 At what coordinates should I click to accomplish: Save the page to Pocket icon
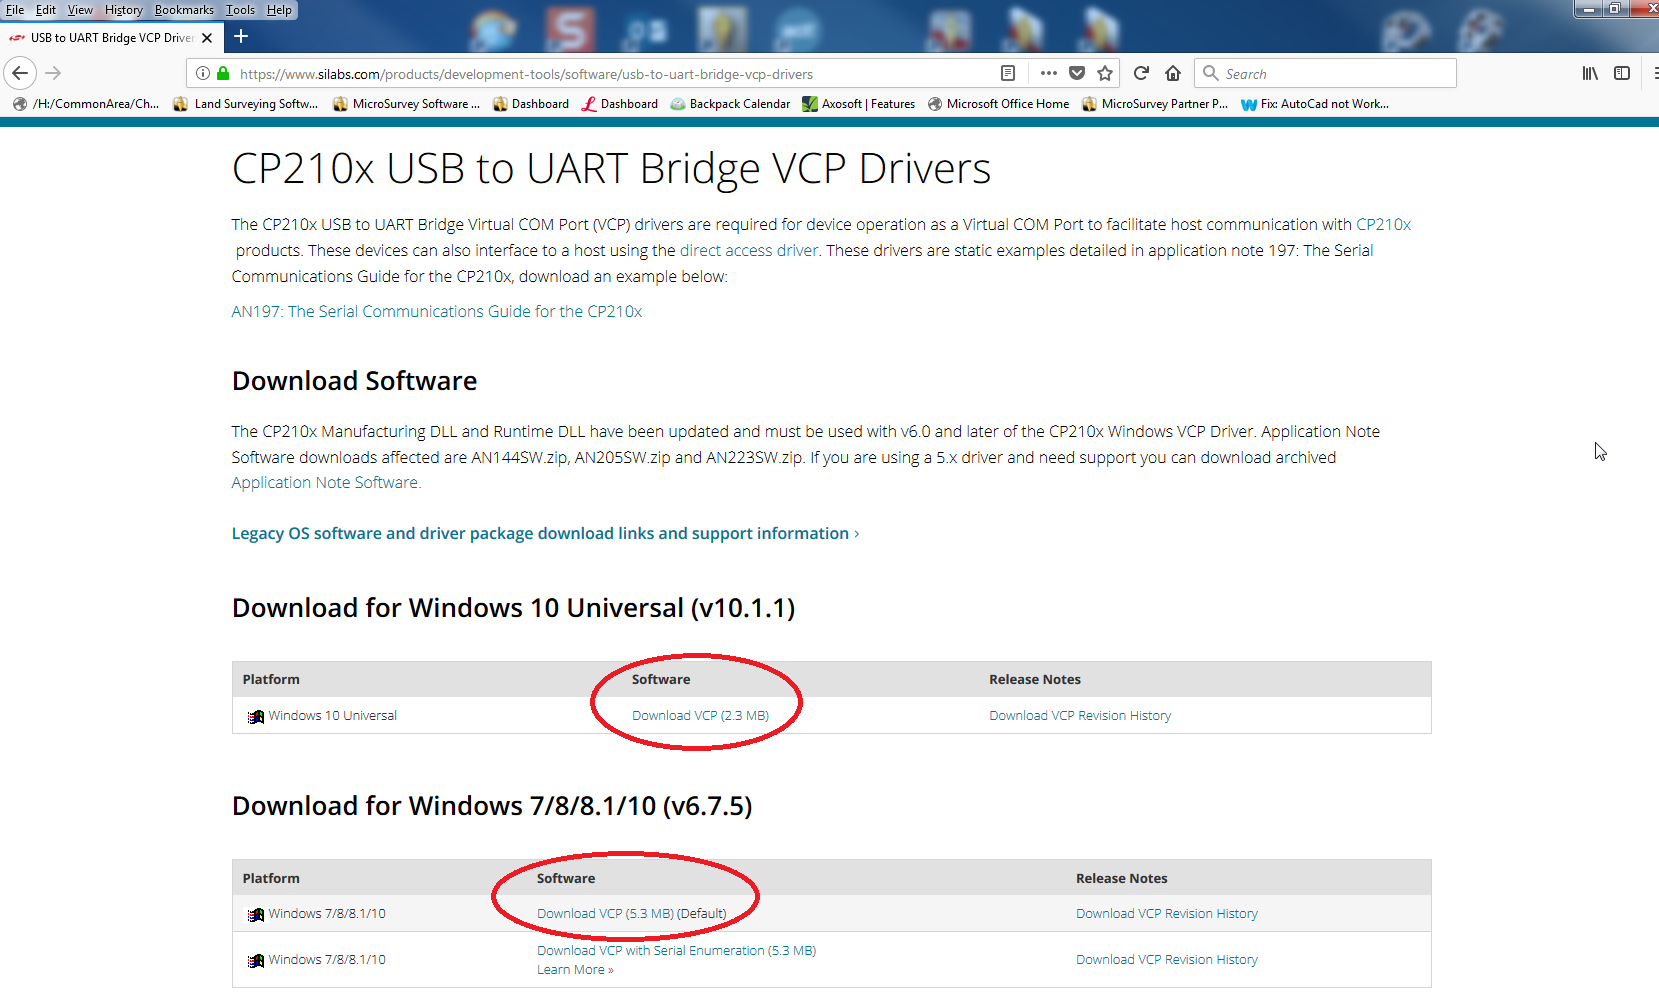[x=1077, y=73]
